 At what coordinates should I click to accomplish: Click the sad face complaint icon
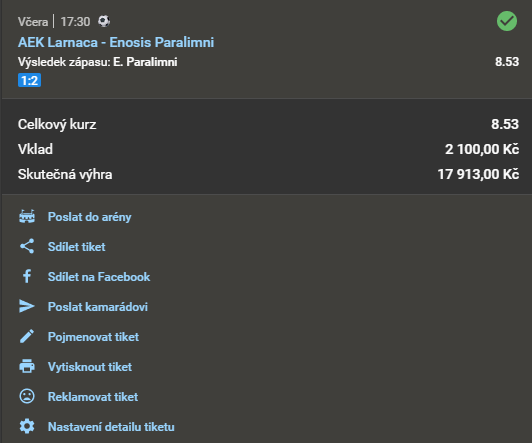tap(27, 396)
